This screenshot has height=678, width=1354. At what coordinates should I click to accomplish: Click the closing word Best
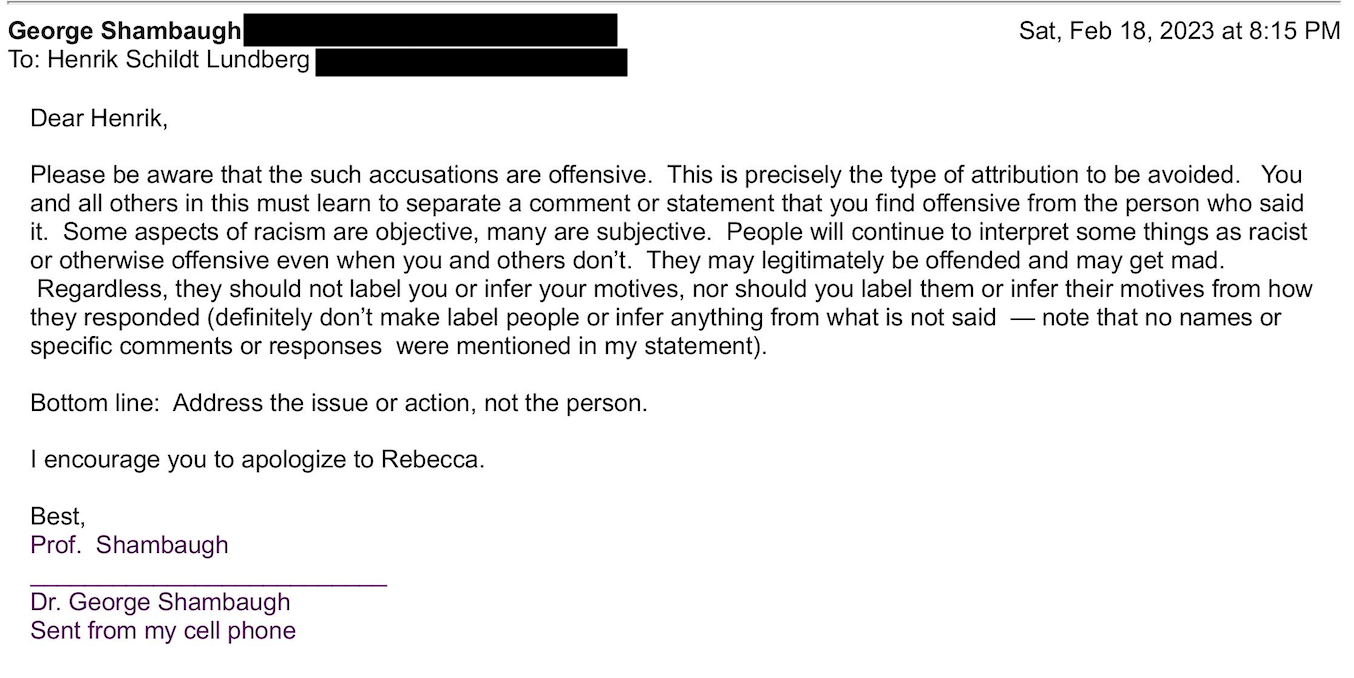58,517
